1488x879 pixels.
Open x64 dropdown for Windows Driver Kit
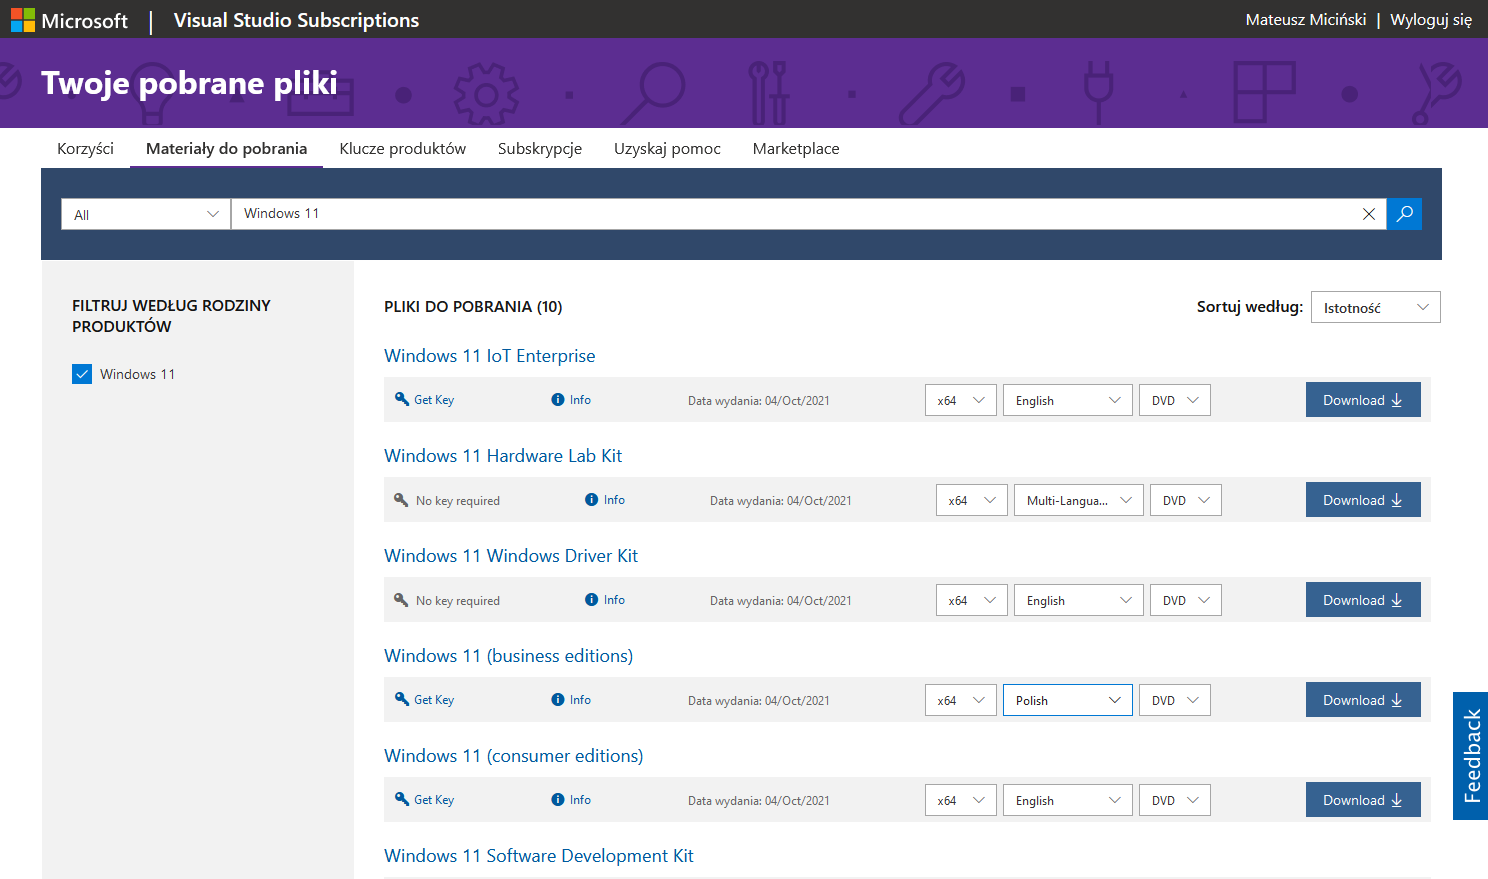point(972,600)
